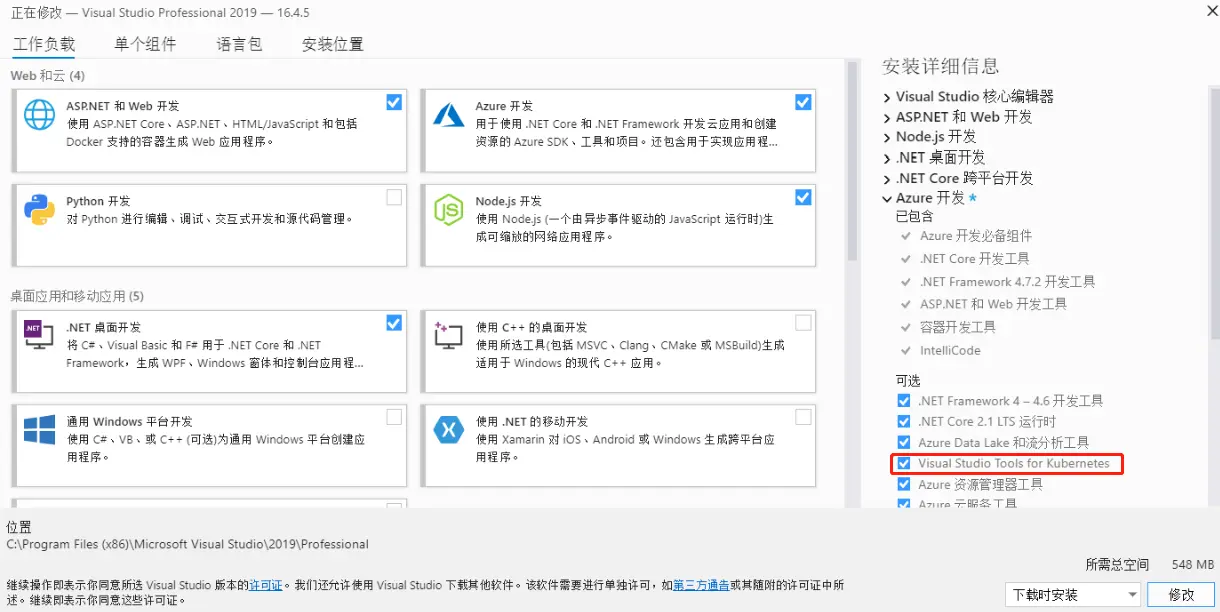Screen dimensions: 1220x612
Task: Expand .NET 桌面开发 details section
Action: click(887, 158)
